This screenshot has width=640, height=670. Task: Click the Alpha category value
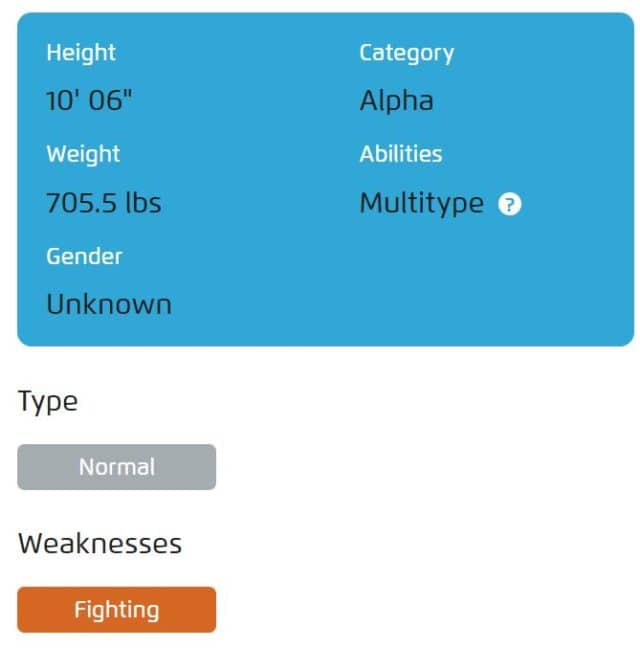point(396,102)
